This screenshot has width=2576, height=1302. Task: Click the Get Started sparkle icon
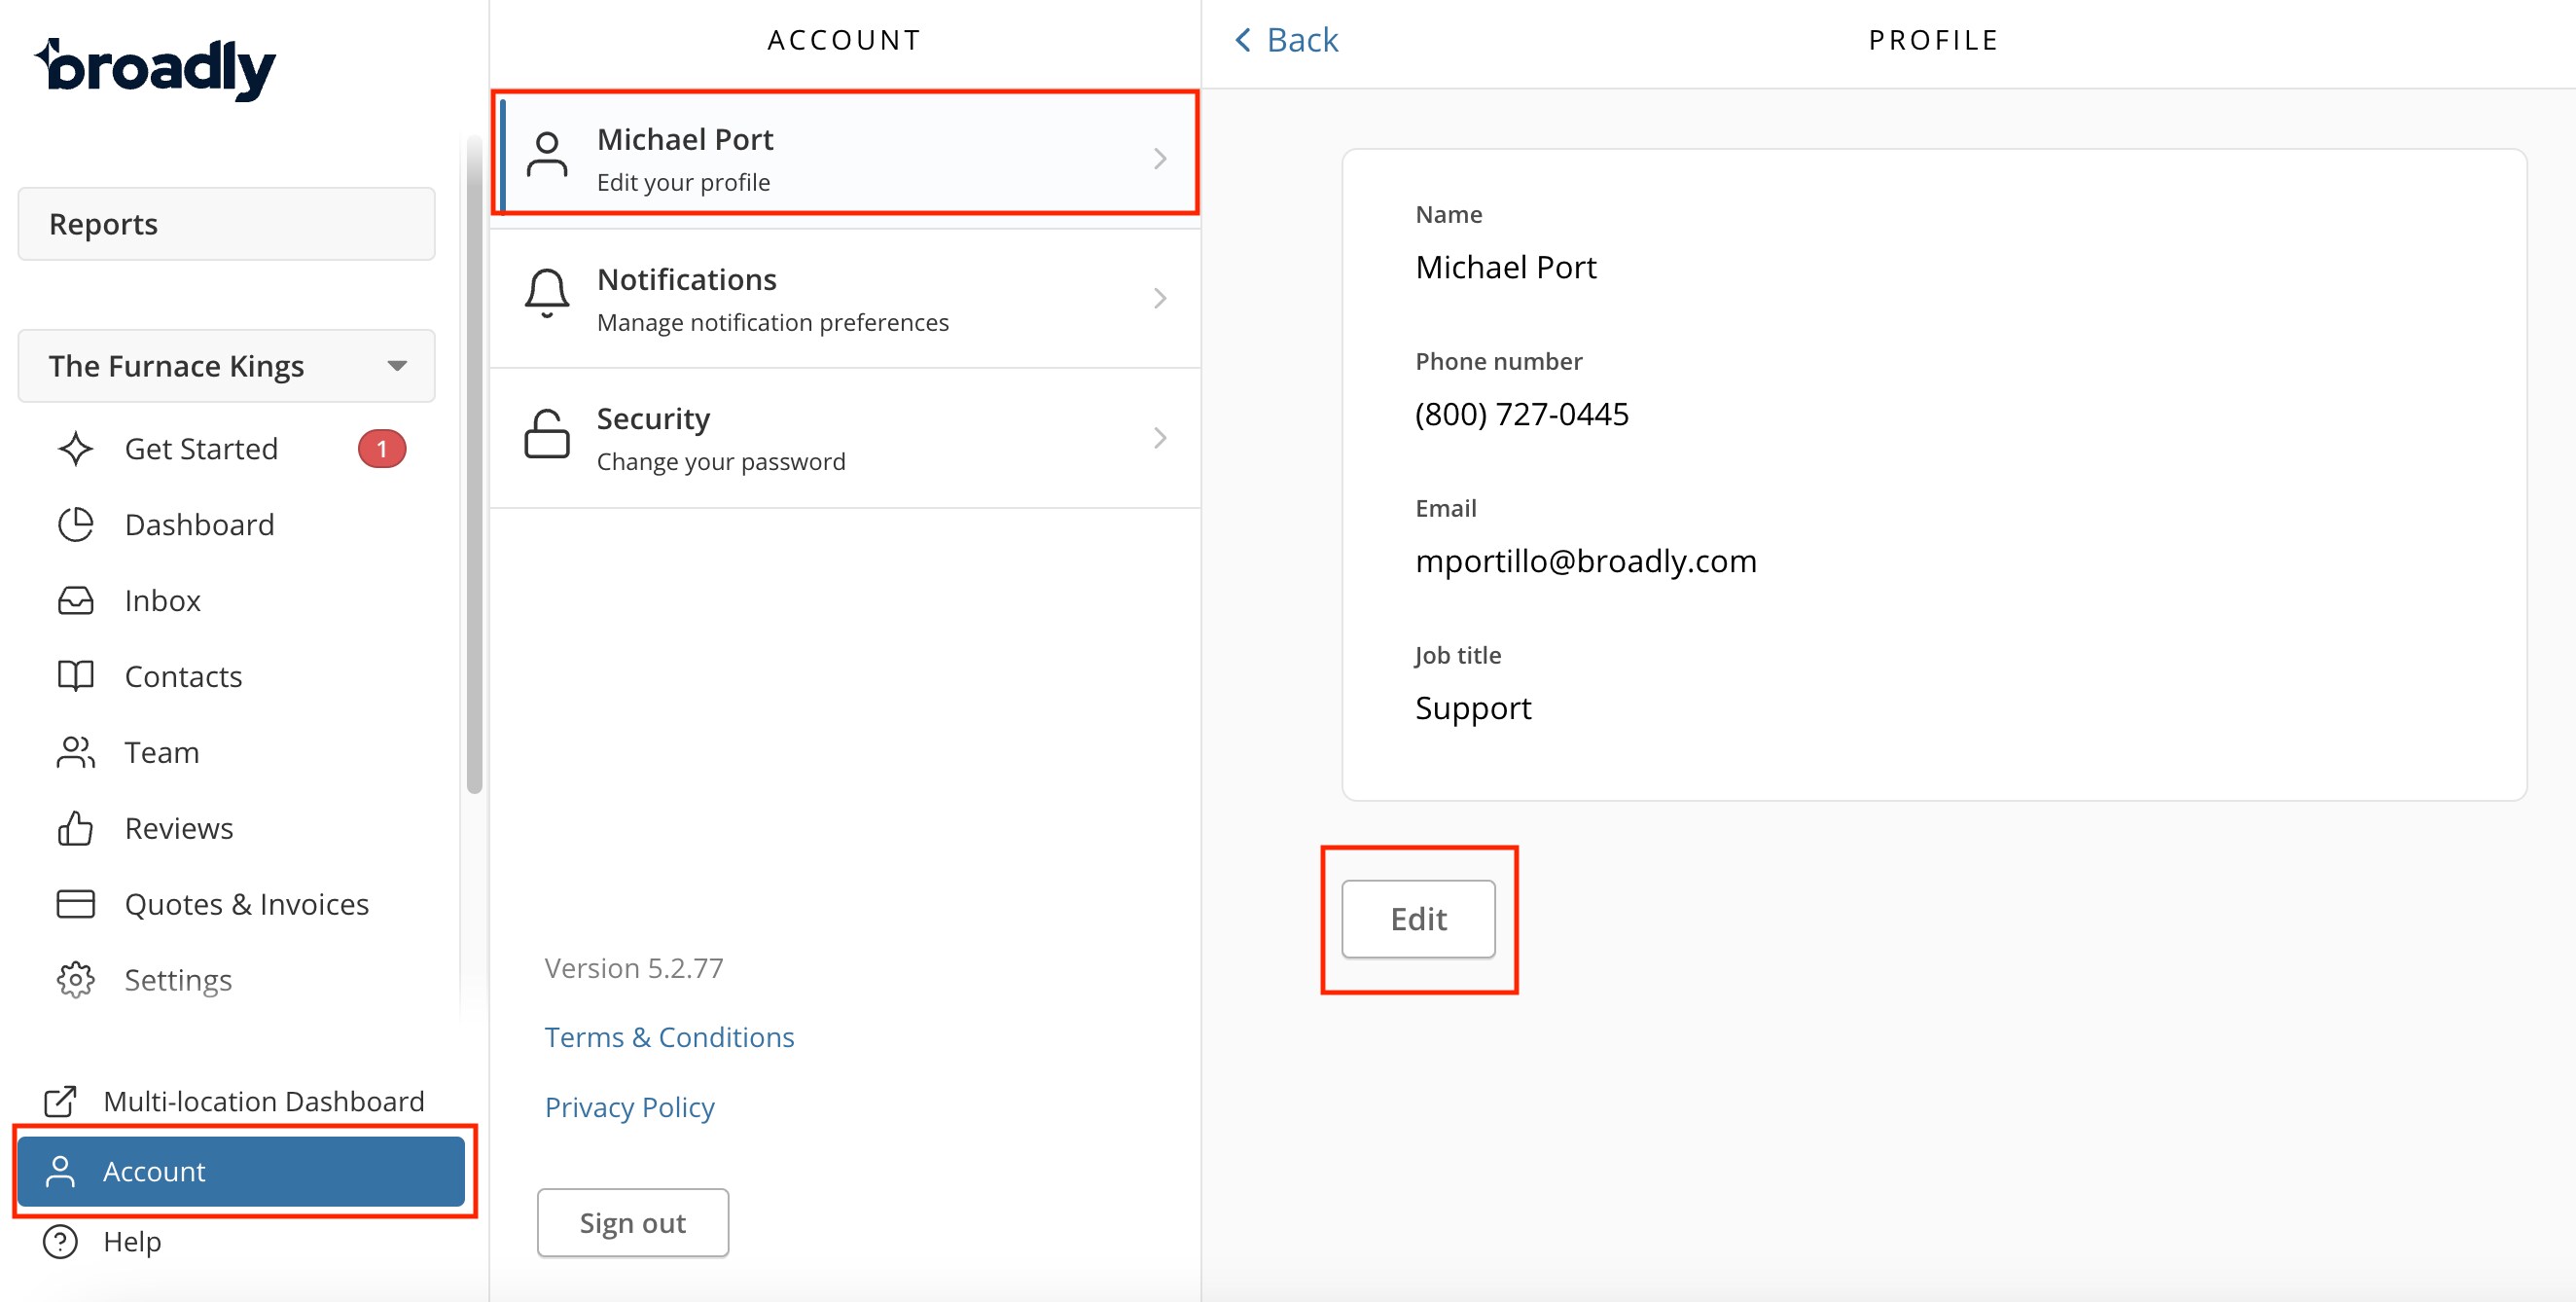pos(76,449)
